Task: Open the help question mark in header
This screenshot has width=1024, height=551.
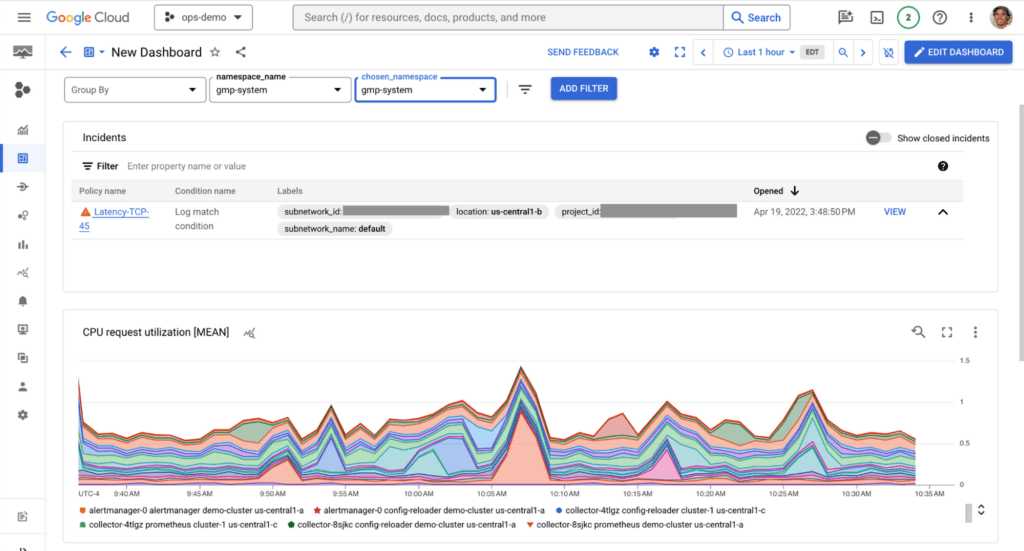Action: 940,18
